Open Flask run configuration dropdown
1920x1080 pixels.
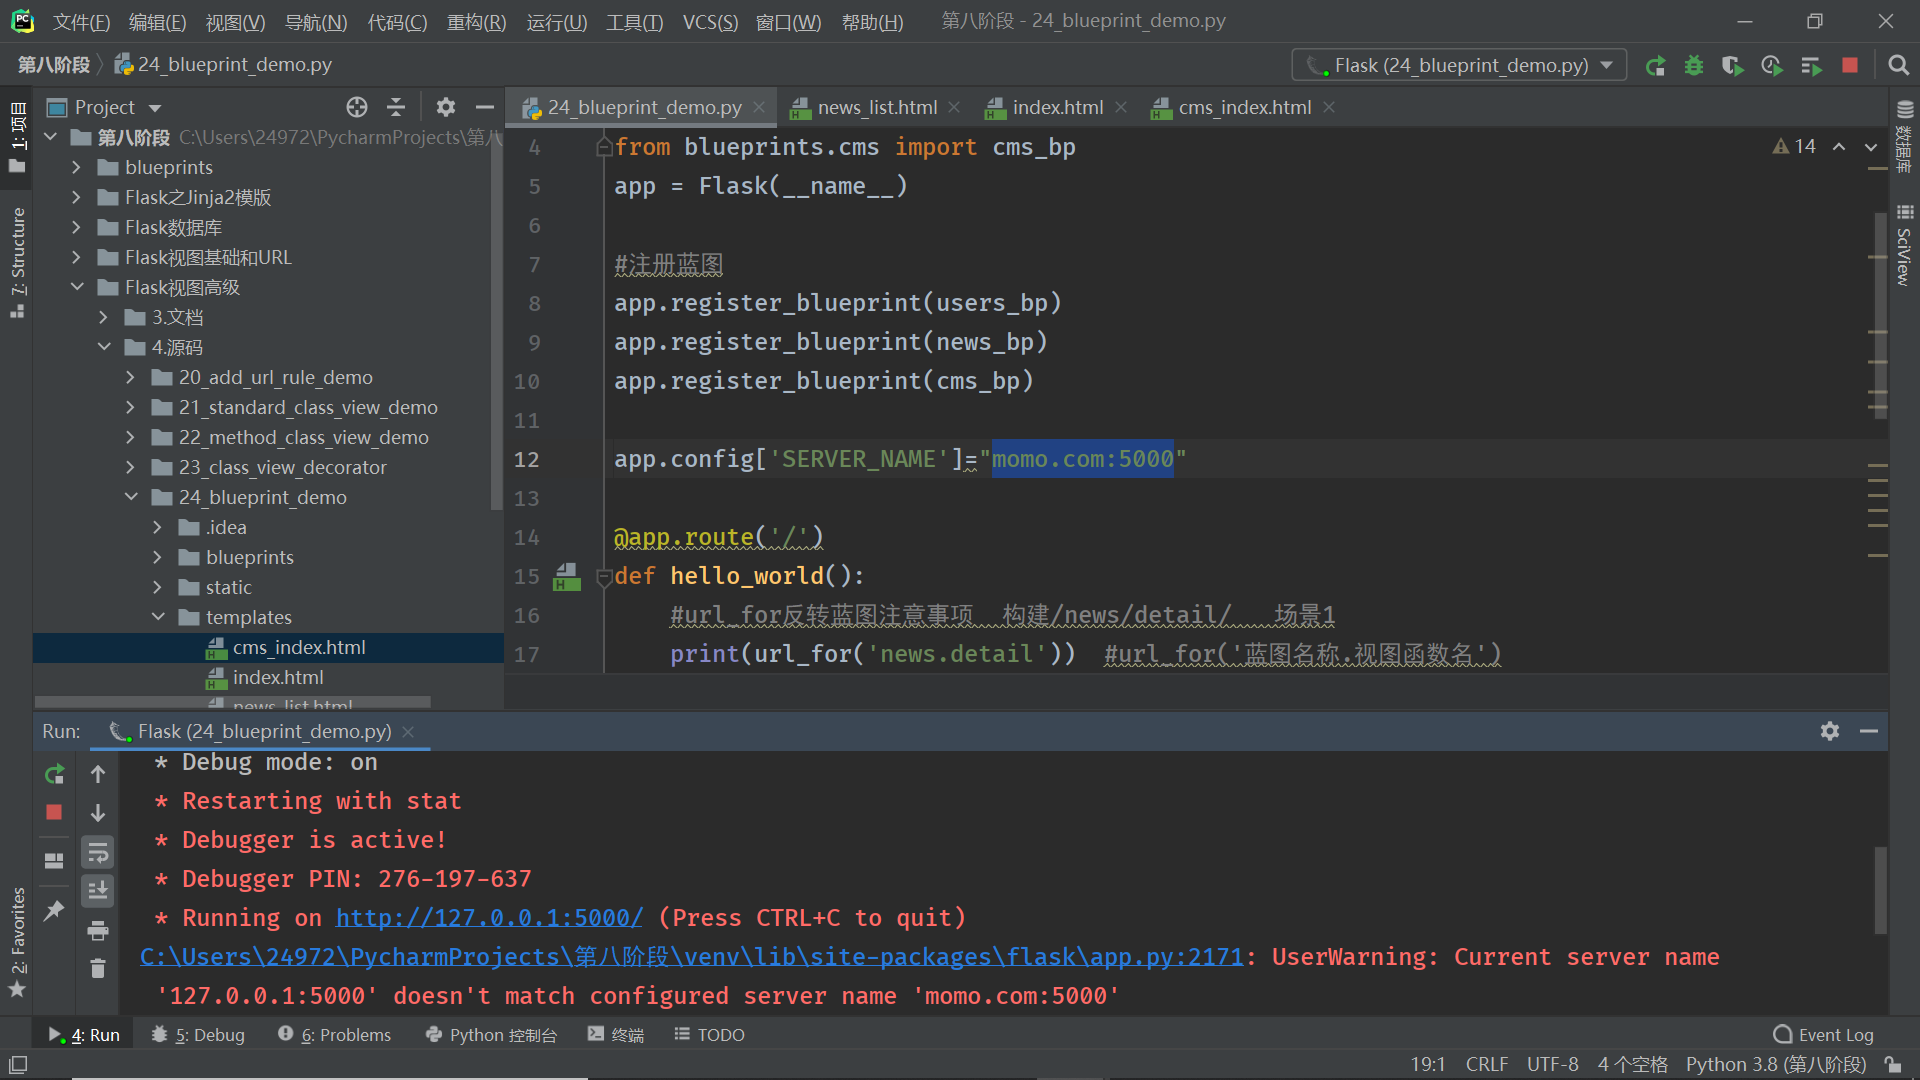point(1460,65)
